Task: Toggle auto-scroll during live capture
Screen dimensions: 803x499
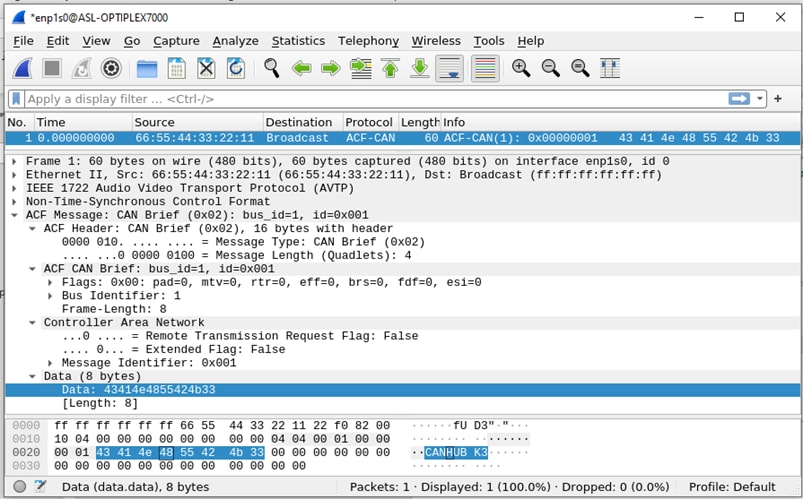Action: [450, 68]
